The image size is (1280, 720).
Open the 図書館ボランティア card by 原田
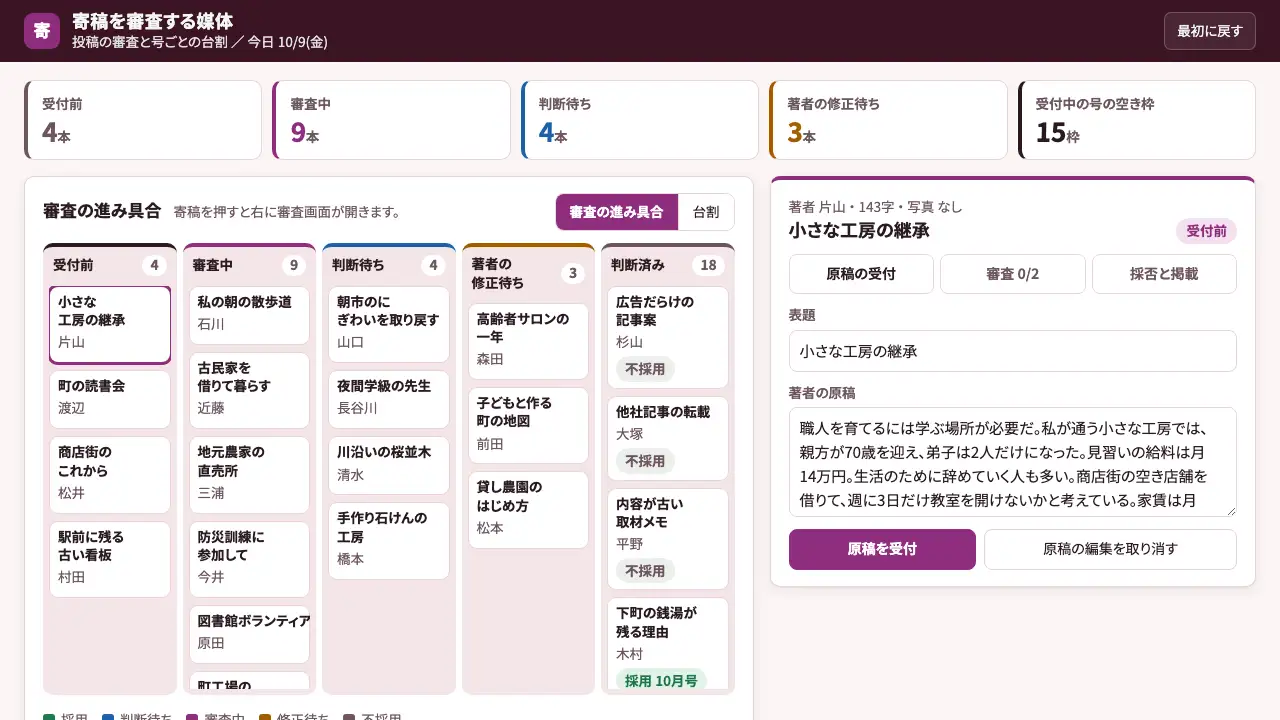tap(249, 634)
